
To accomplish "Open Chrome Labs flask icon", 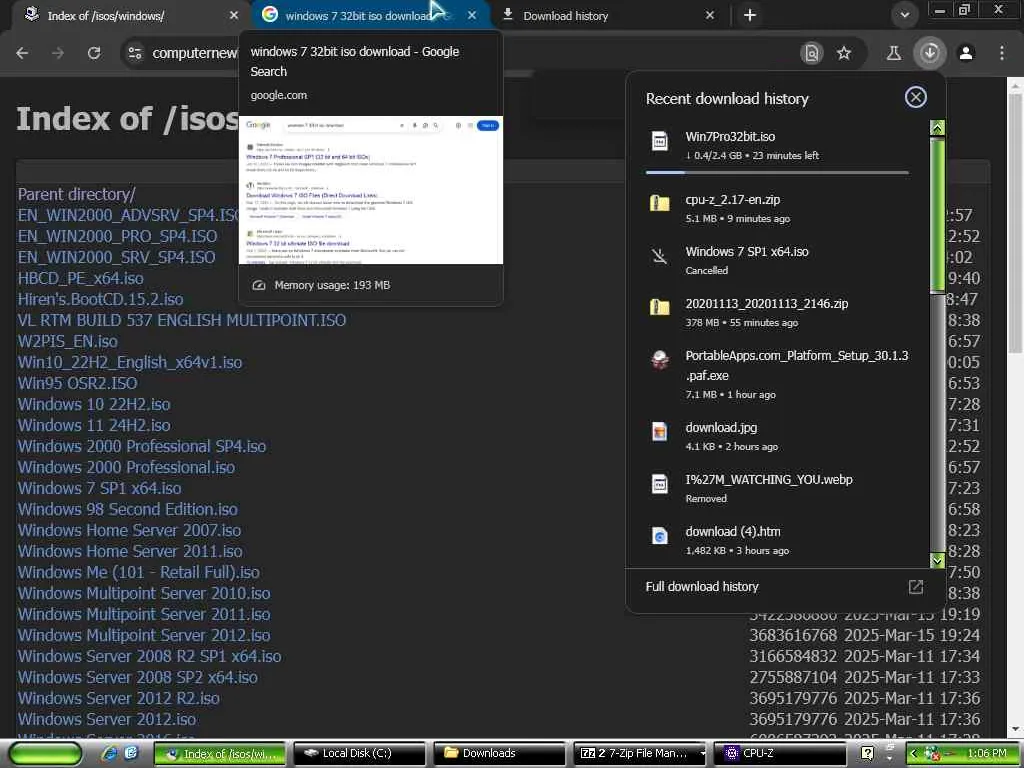I will coord(893,53).
